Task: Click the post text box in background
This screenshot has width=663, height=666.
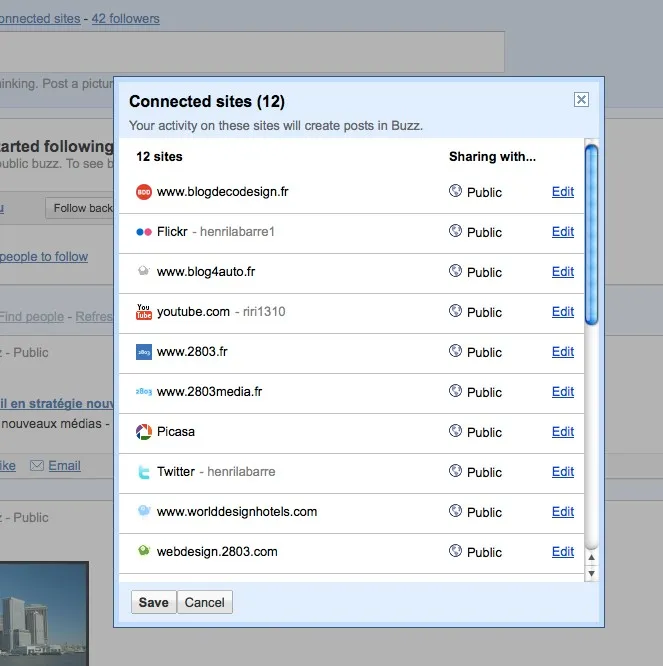Action: click(252, 51)
